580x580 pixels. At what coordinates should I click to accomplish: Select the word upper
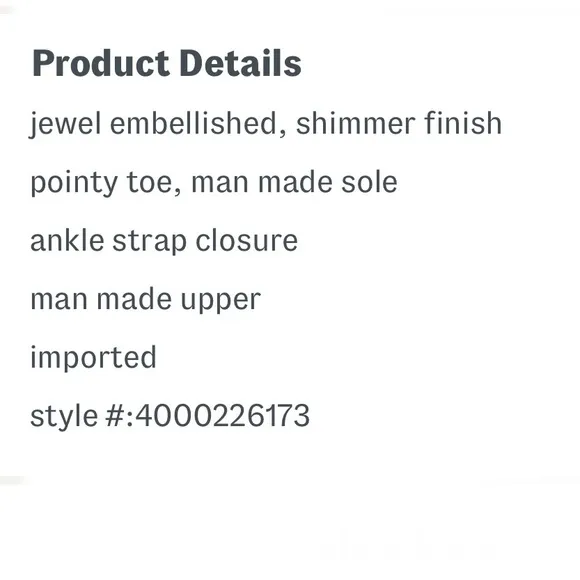click(x=221, y=301)
